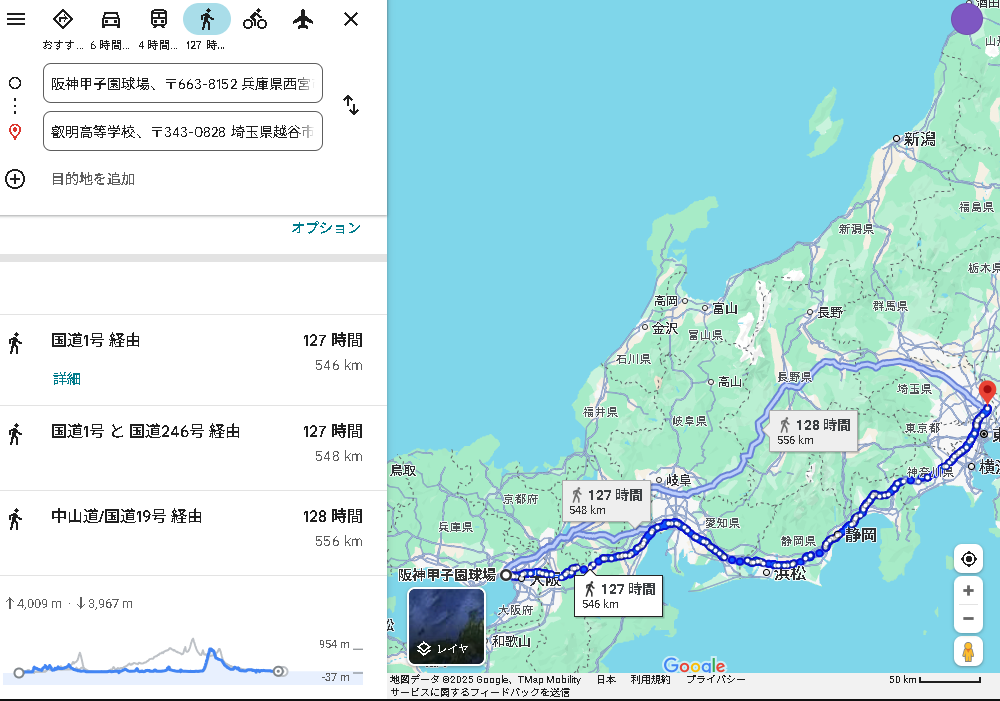Click the 新潟 city label on map
The width and height of the screenshot is (1000, 701).
pyautogui.click(x=919, y=138)
